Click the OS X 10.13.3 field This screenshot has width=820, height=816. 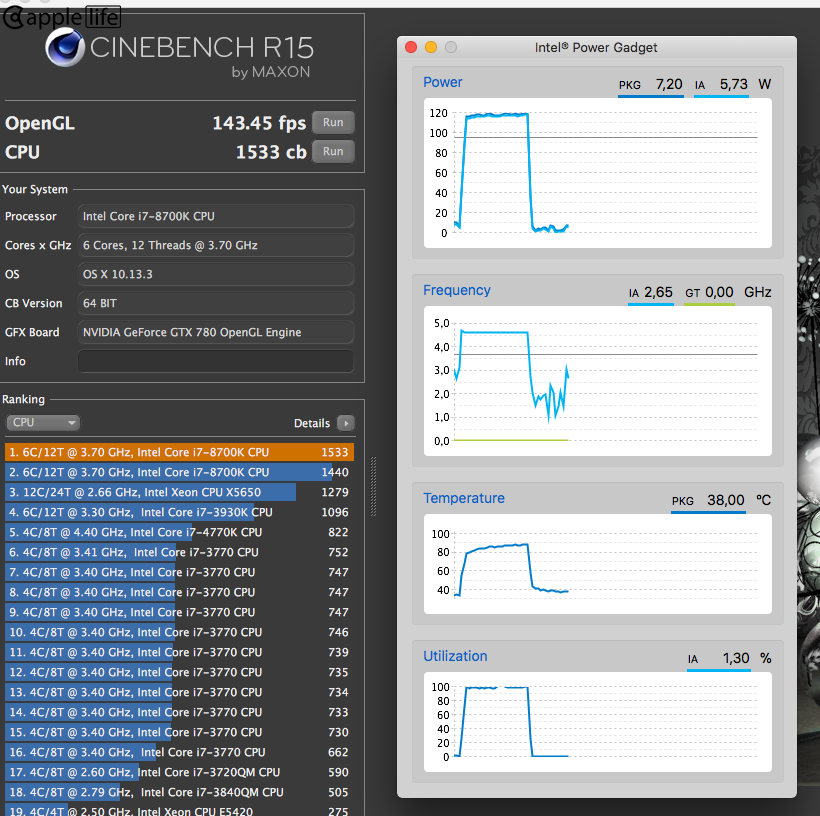tap(215, 274)
